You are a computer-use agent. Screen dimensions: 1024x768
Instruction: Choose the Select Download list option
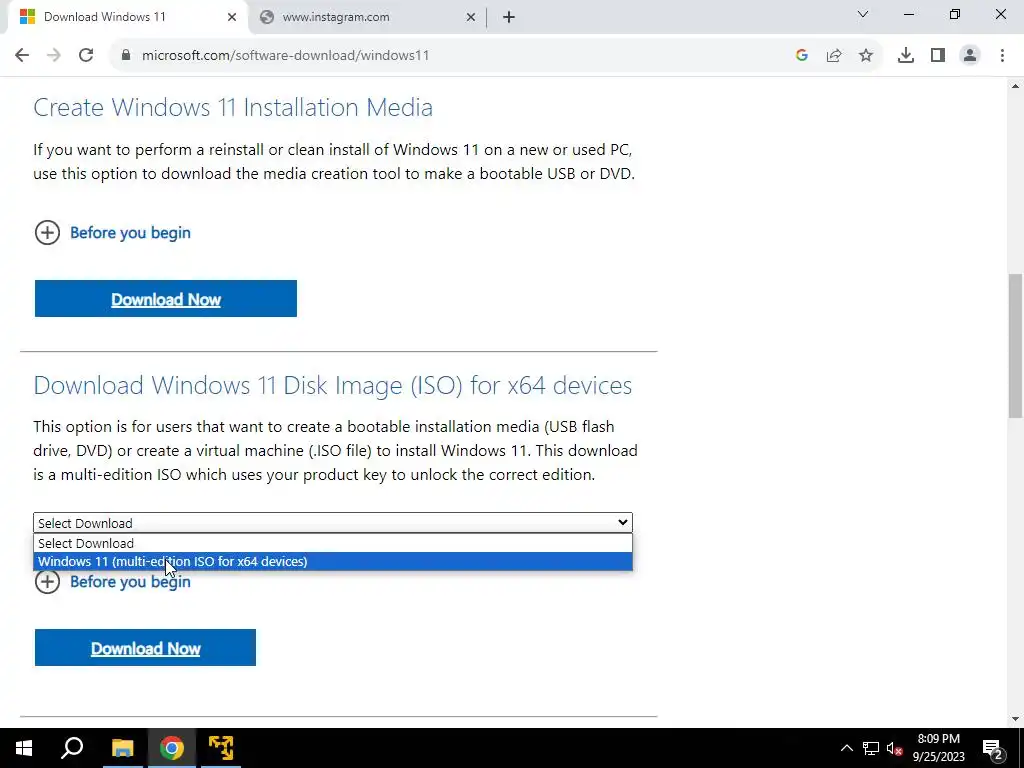coord(332,543)
